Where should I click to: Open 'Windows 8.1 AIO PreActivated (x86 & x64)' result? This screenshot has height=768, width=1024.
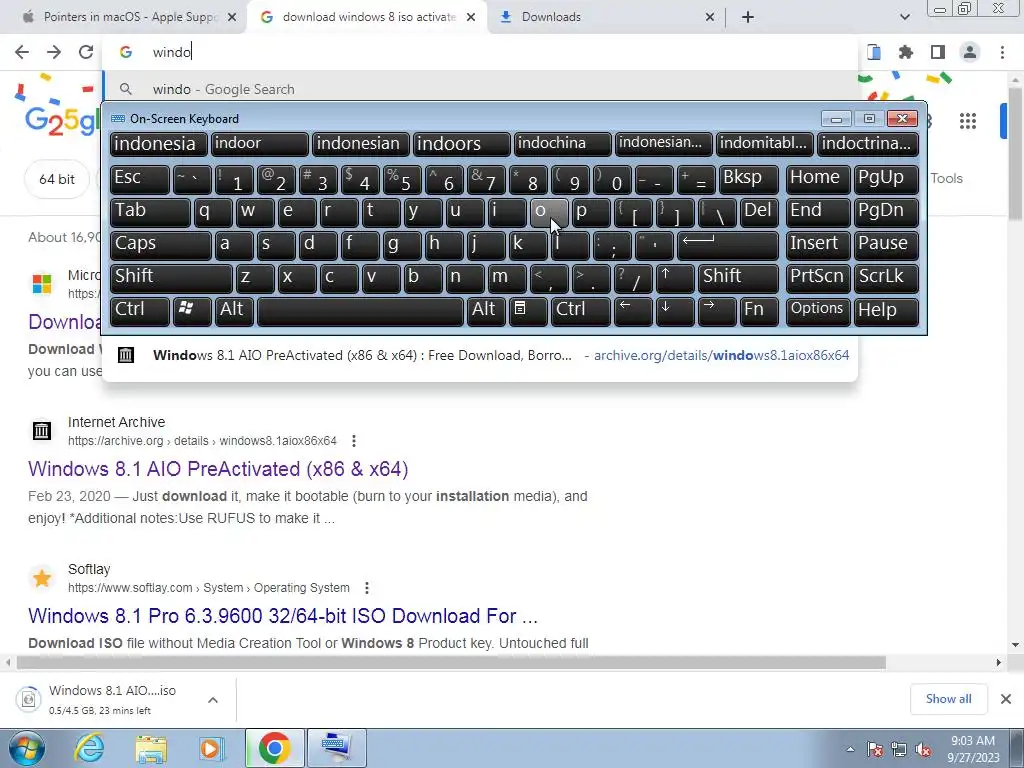(218, 469)
